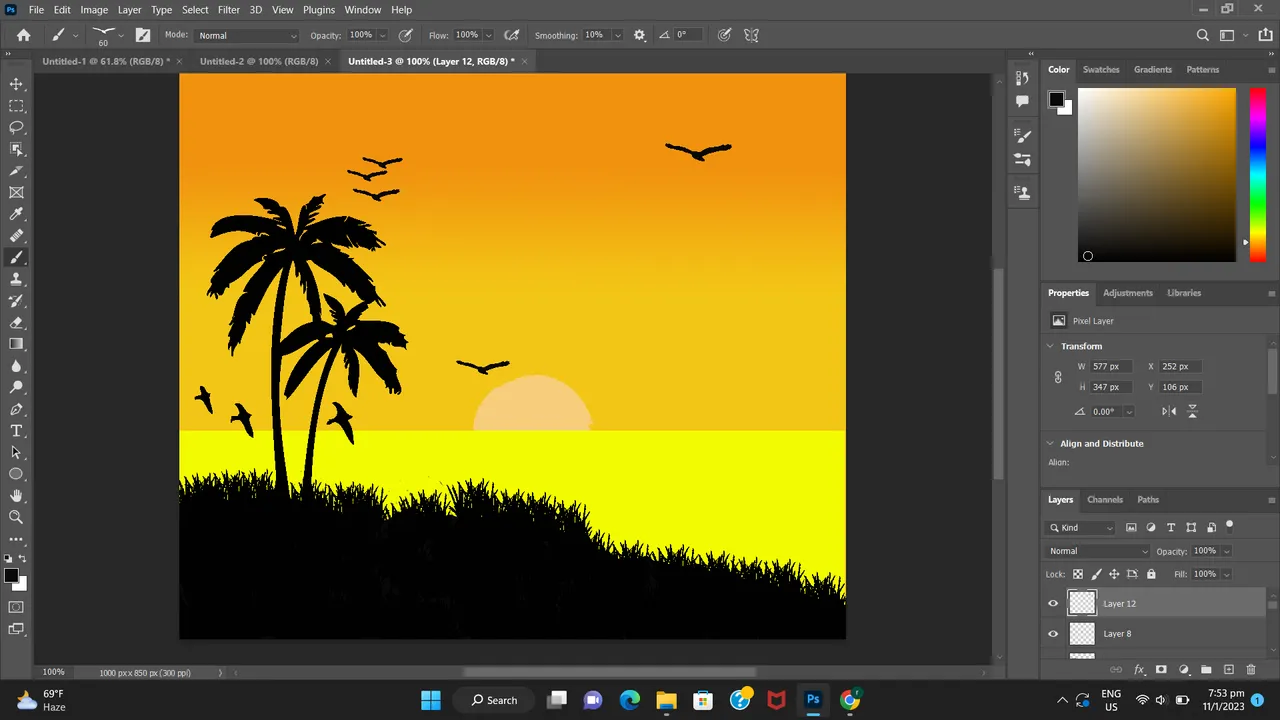Click the symmetry paint butterfly icon
The image size is (1280, 720).
[x=752, y=35]
